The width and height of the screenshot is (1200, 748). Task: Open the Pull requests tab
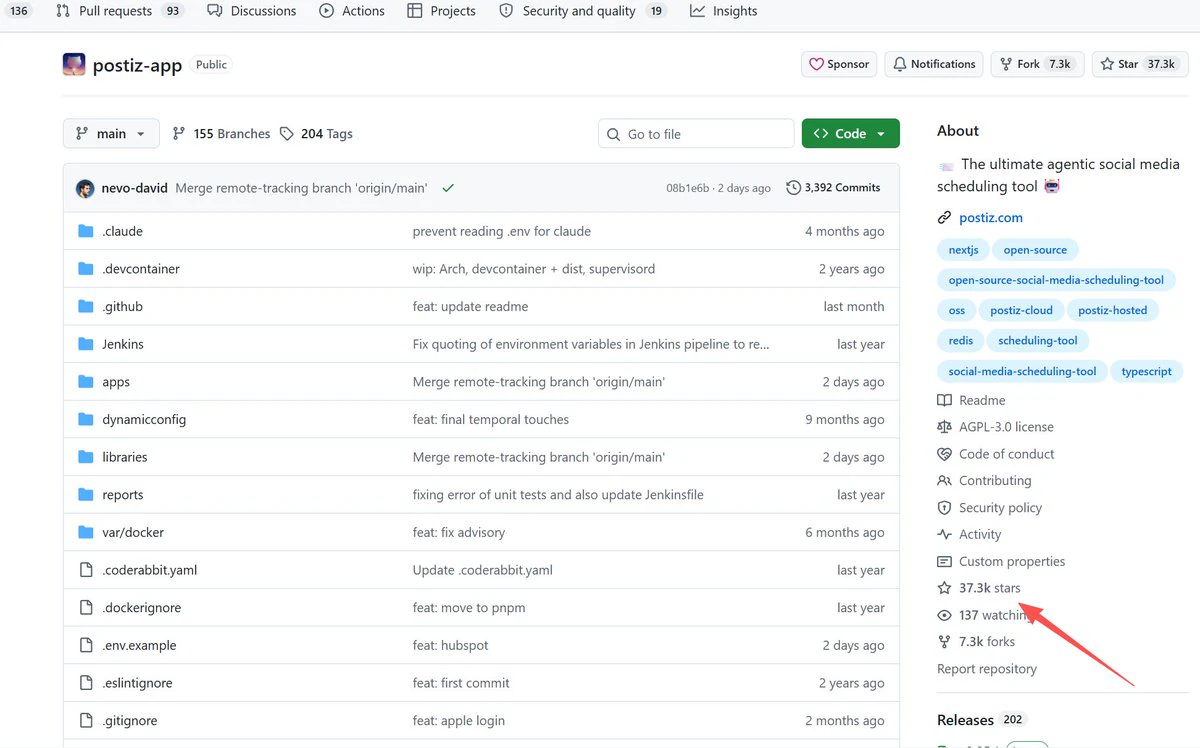[x=118, y=11]
